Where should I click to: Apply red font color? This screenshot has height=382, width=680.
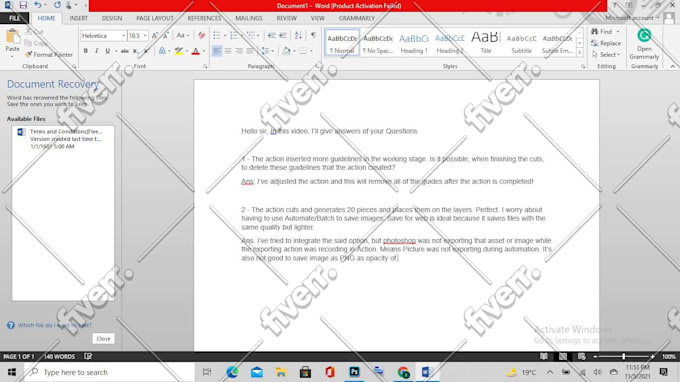click(196, 51)
